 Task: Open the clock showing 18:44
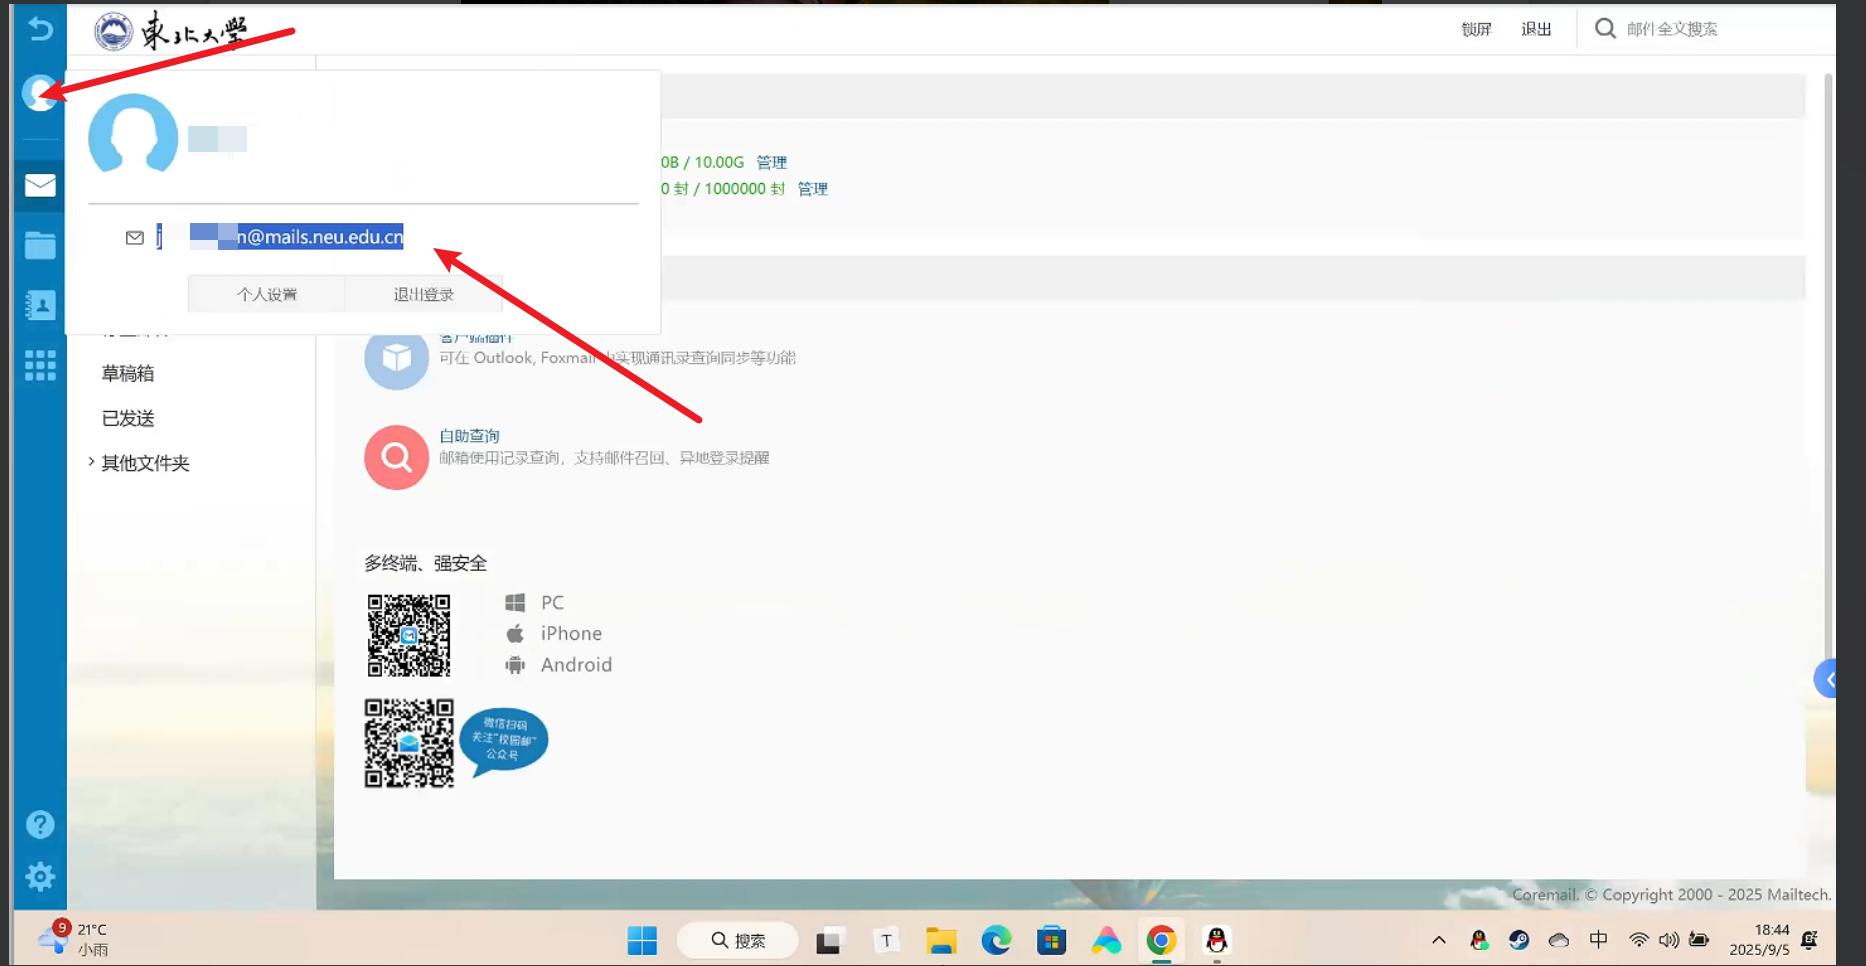pos(1760,940)
